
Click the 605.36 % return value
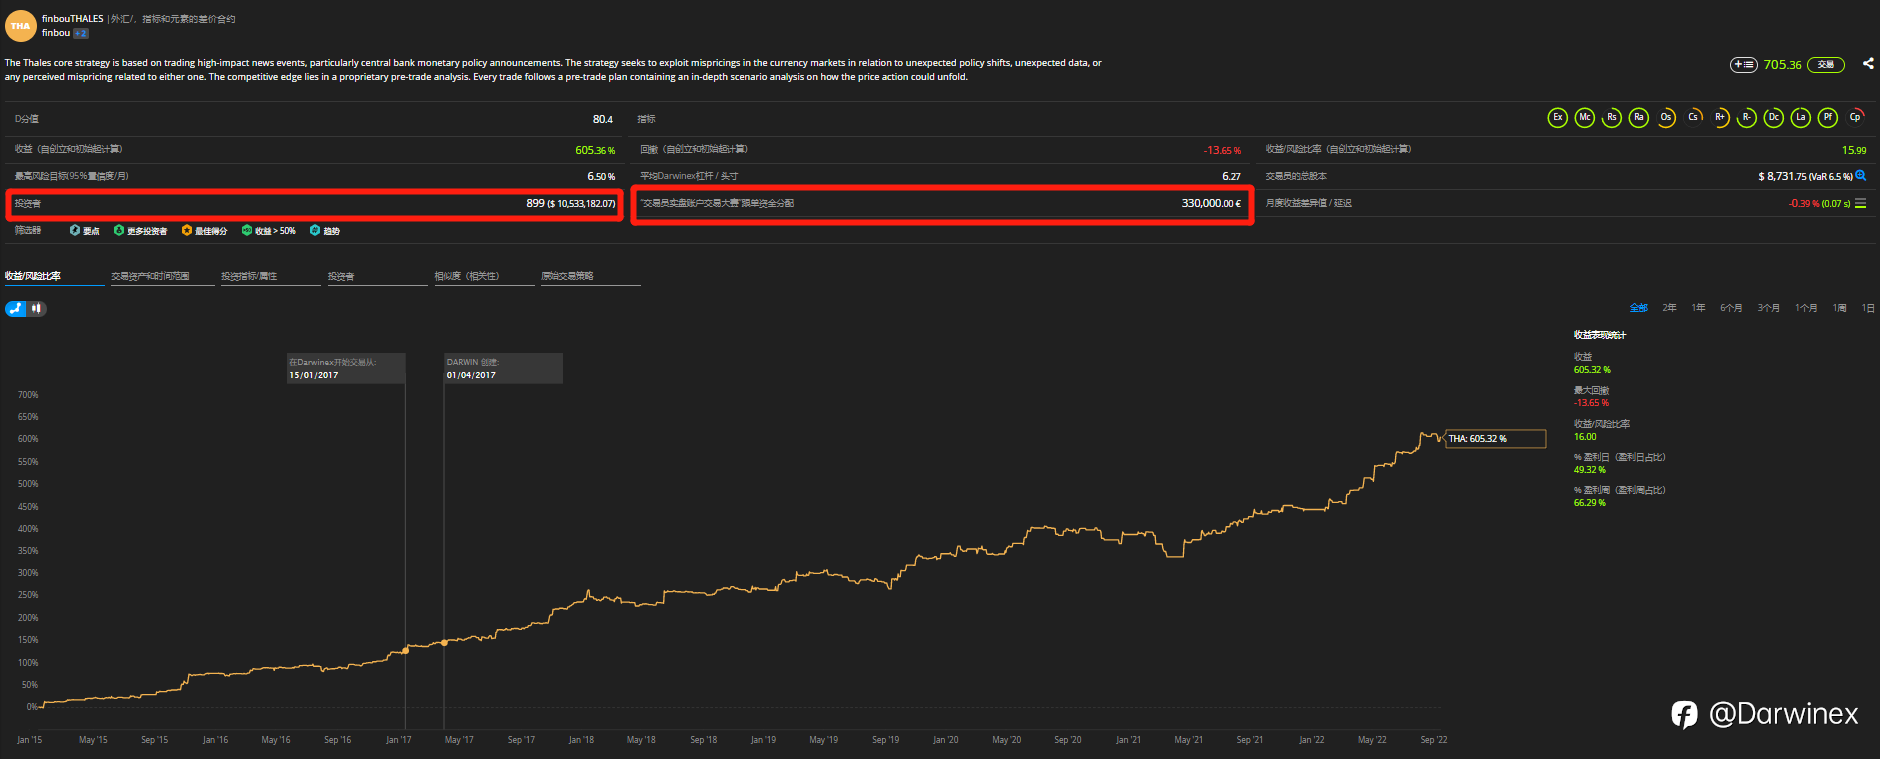pyautogui.click(x=595, y=150)
